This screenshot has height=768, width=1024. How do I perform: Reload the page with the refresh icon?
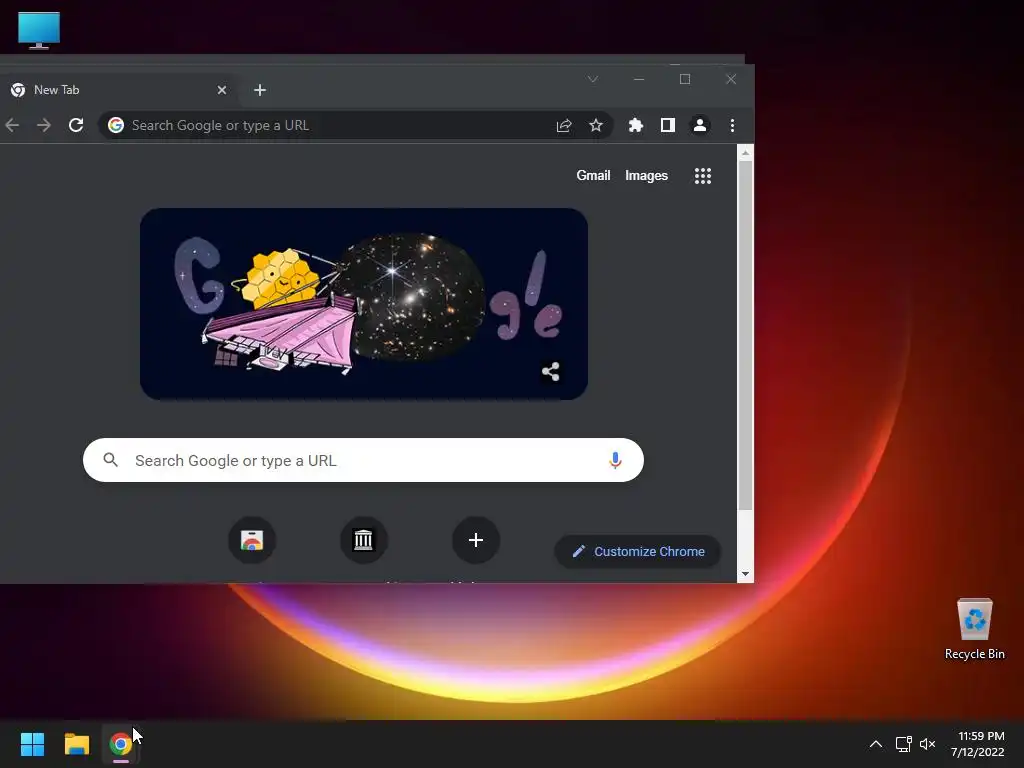[x=76, y=125]
